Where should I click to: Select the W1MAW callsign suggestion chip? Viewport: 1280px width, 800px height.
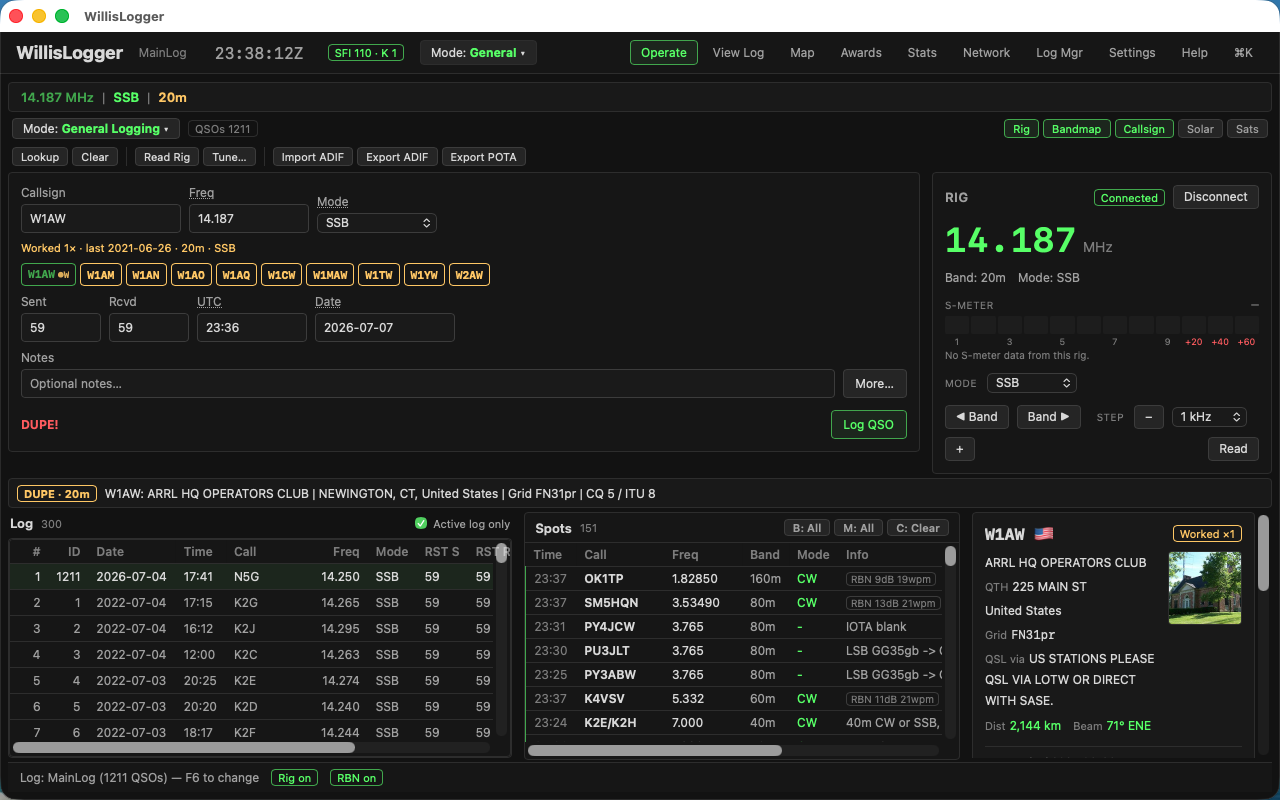[x=329, y=275]
